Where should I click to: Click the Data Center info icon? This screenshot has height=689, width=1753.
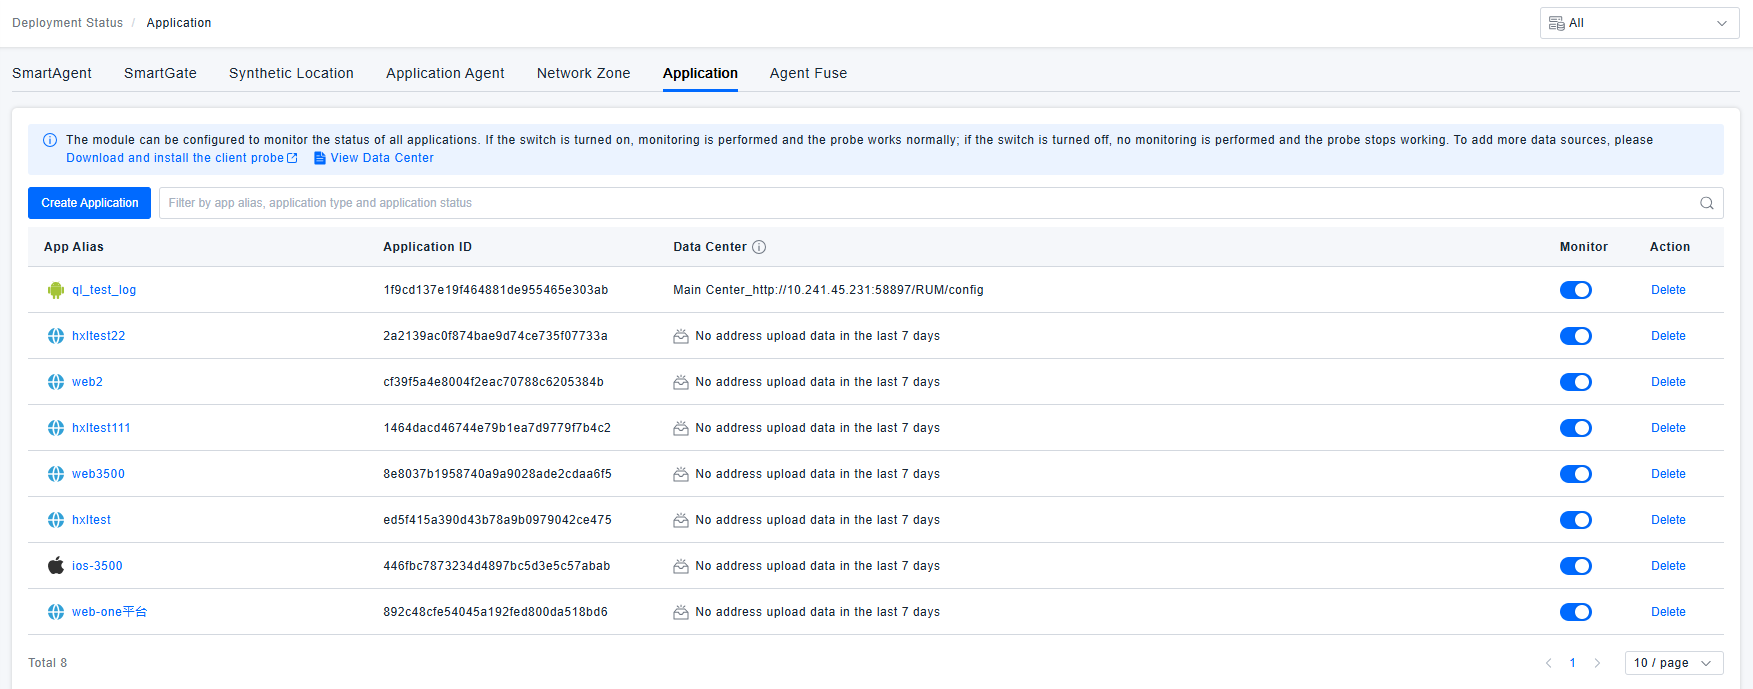759,247
